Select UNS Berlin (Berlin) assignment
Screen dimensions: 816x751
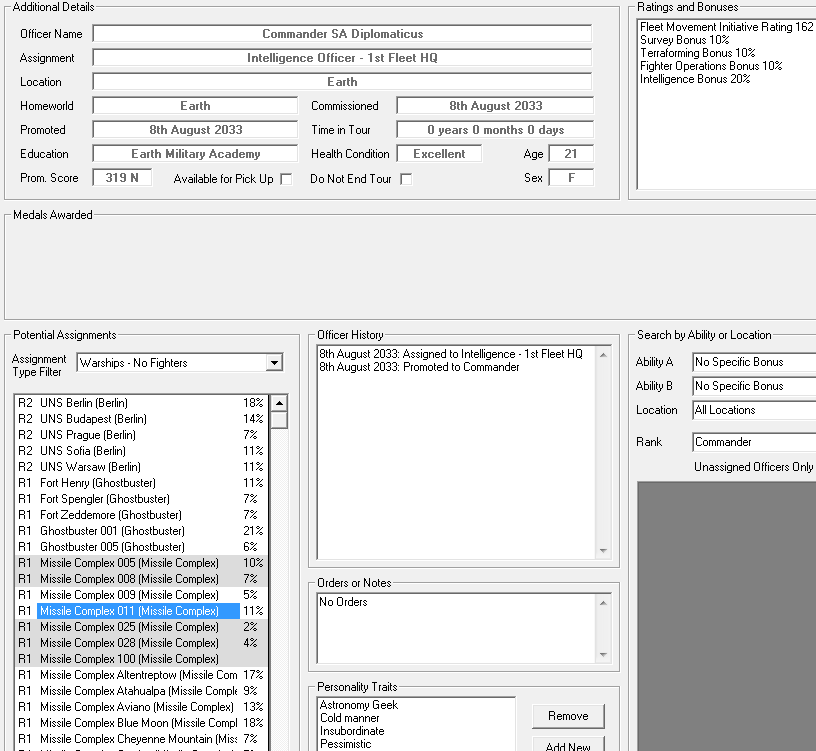[x=141, y=403]
